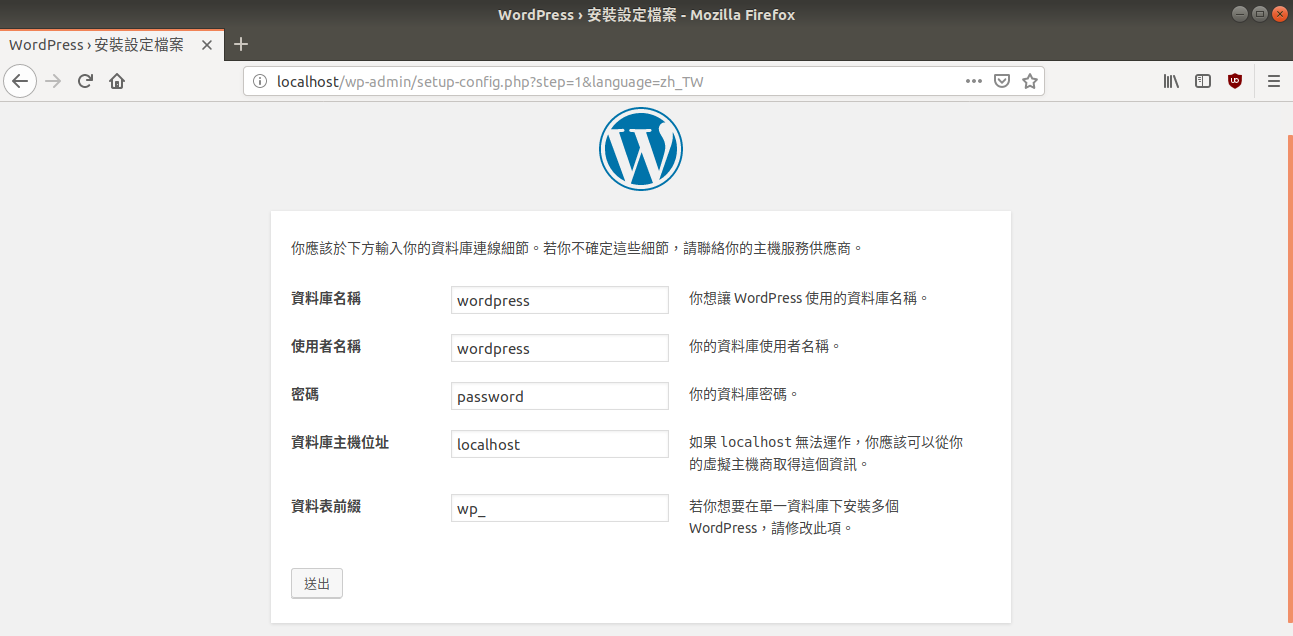Viewport: 1293px width, 636px height.
Task: Open the uBlock Origin extension icon
Action: click(1235, 81)
